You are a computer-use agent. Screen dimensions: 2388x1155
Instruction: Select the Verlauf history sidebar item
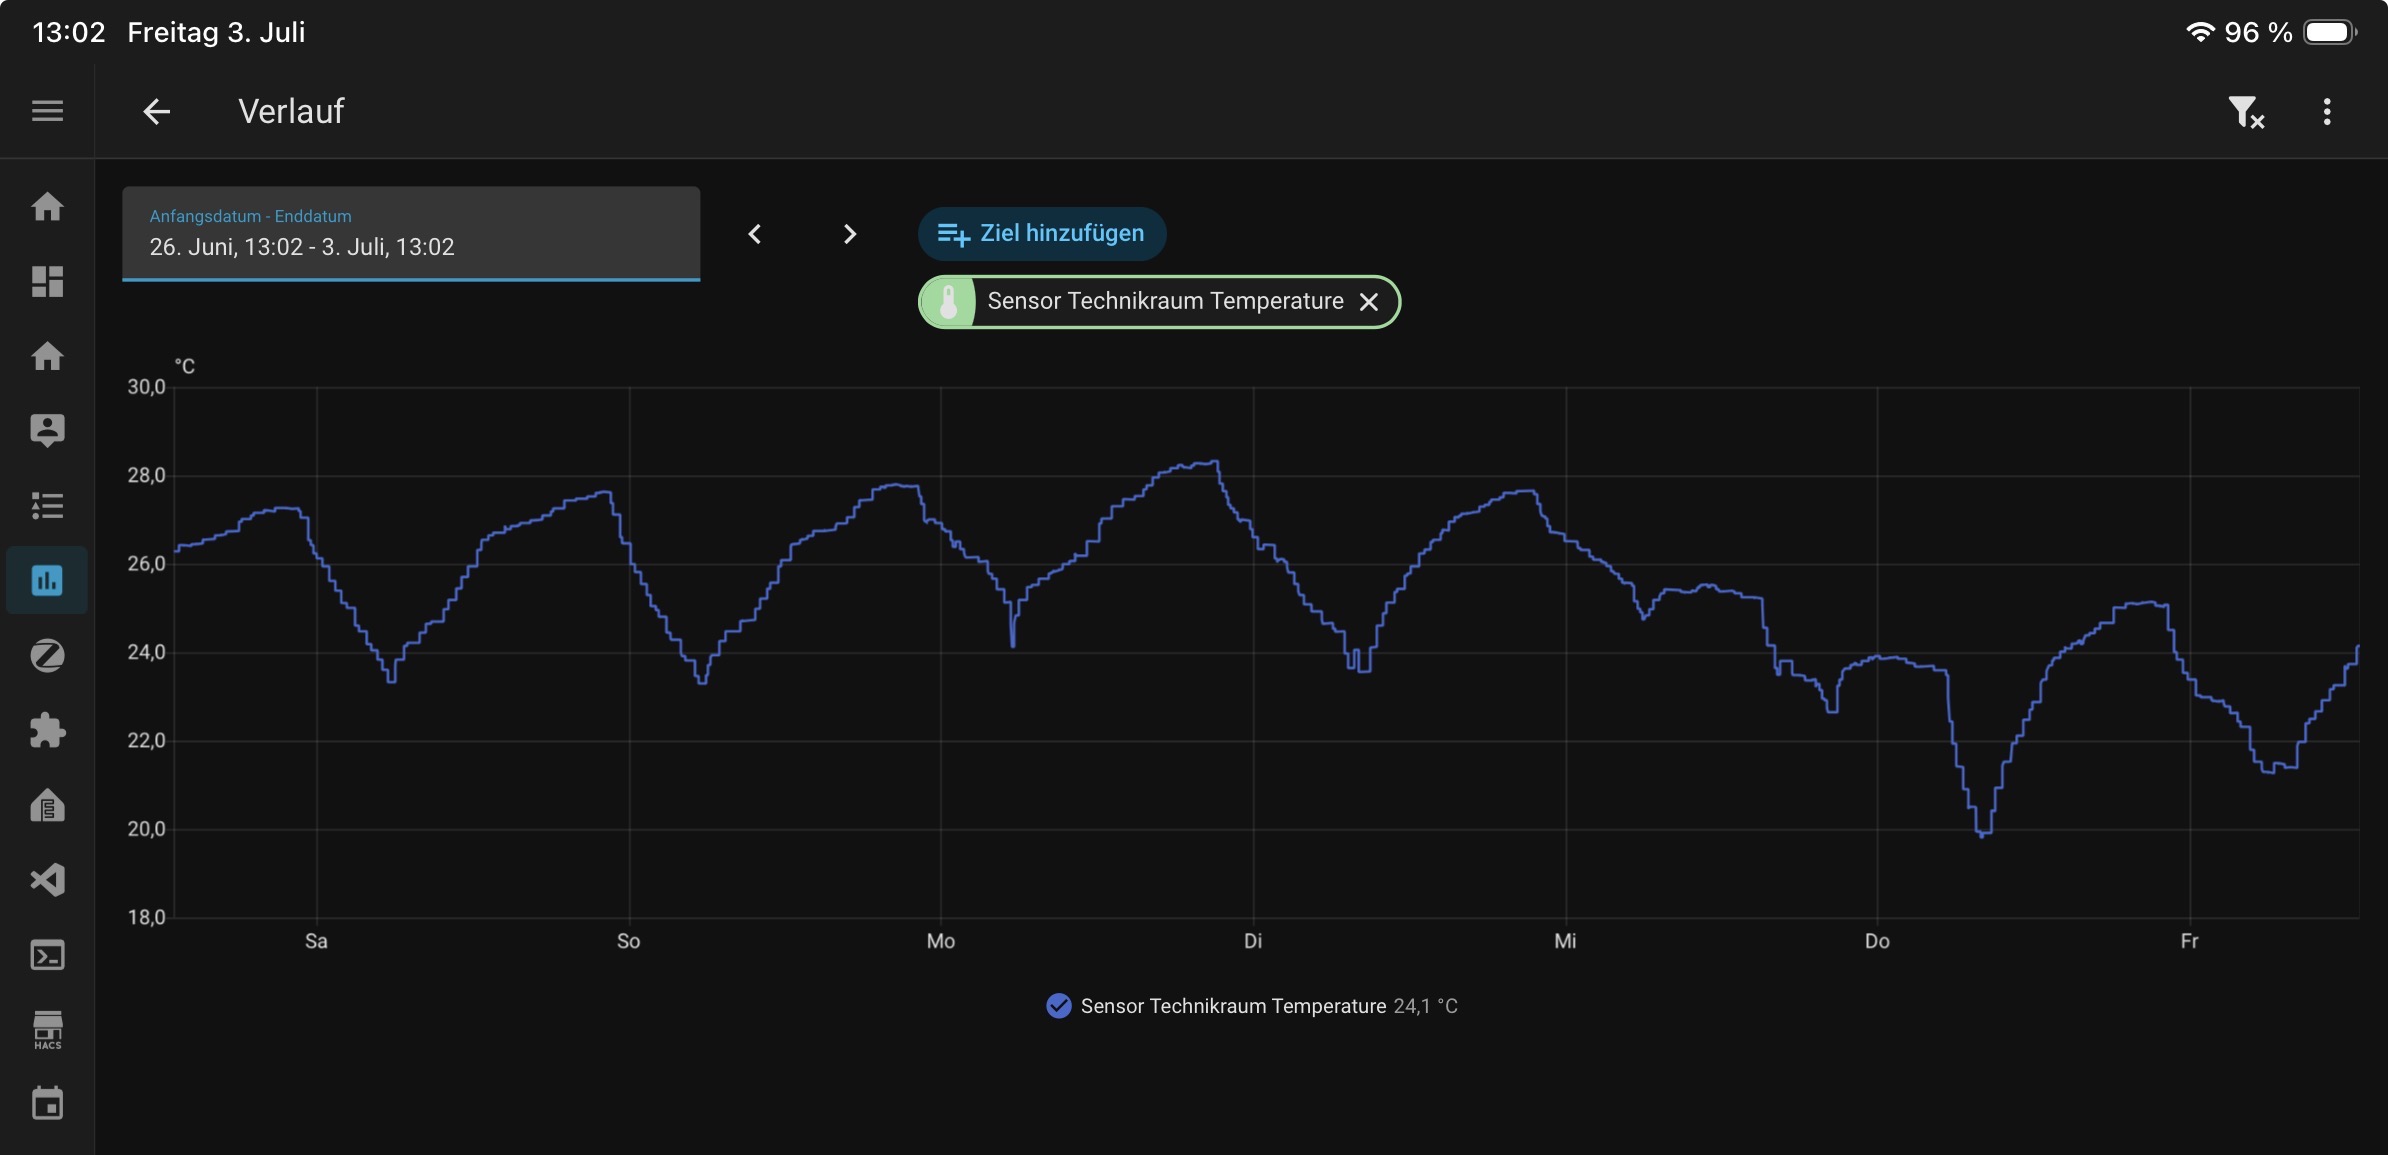pyautogui.click(x=47, y=580)
